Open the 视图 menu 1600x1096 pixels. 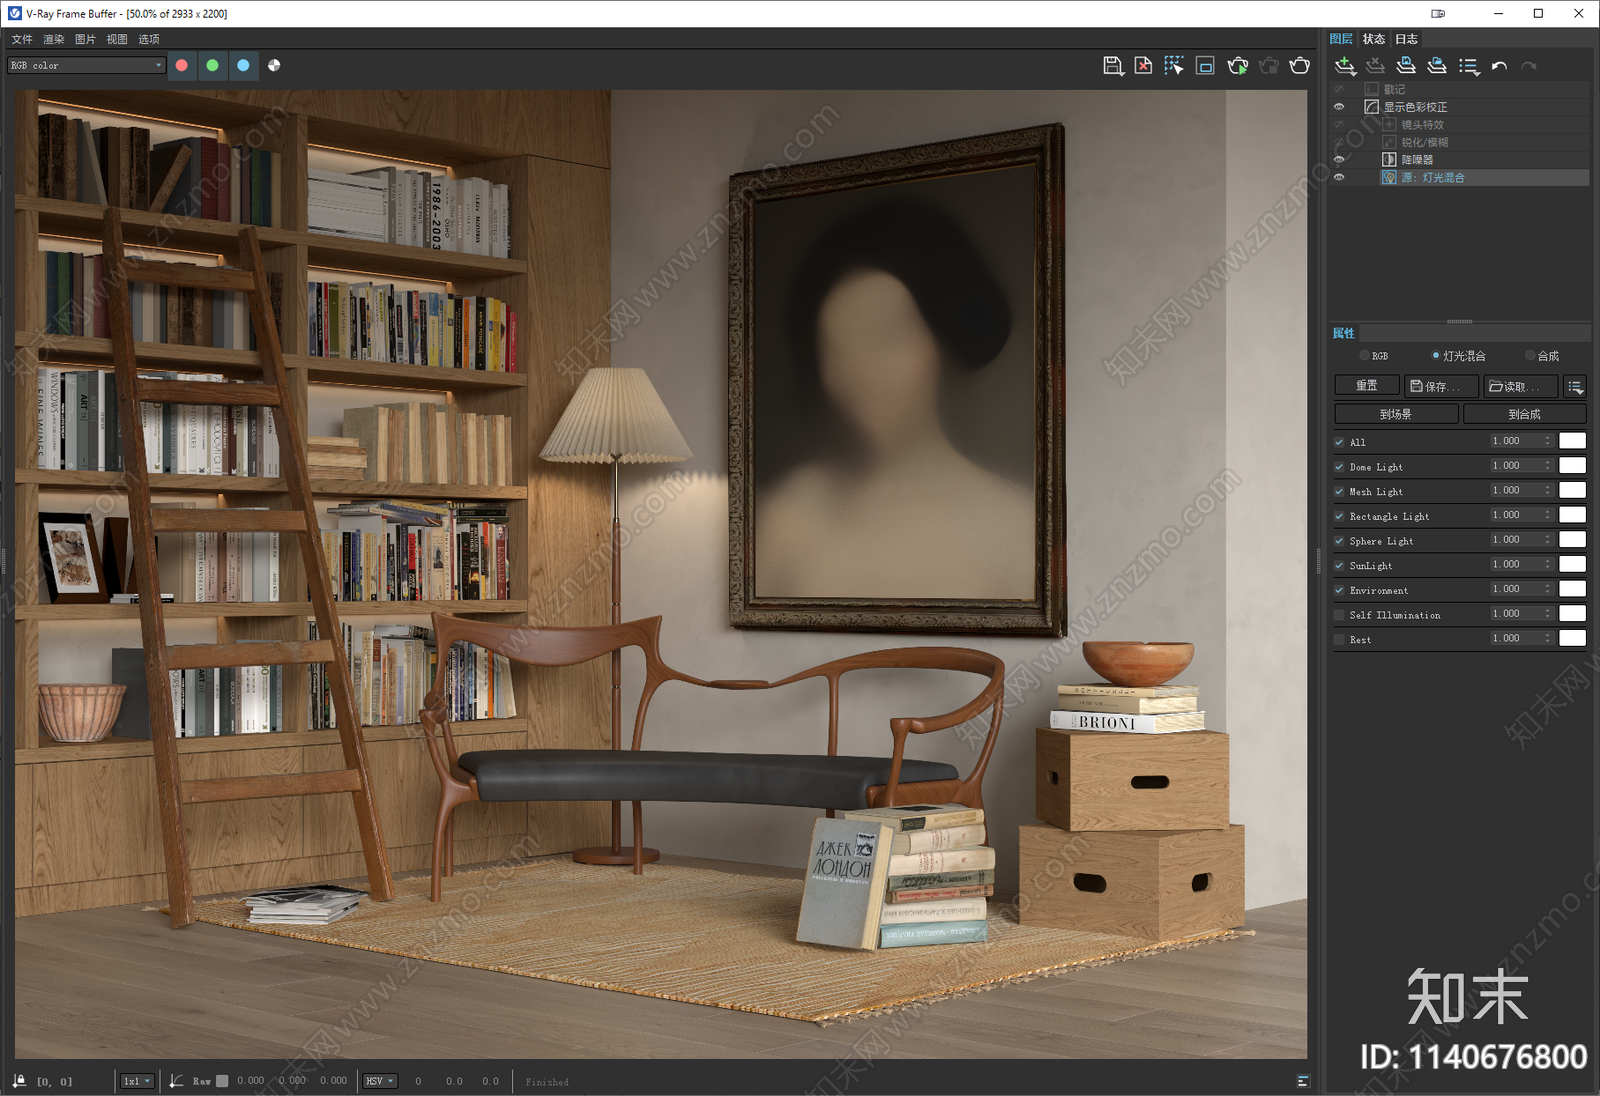pos(117,39)
